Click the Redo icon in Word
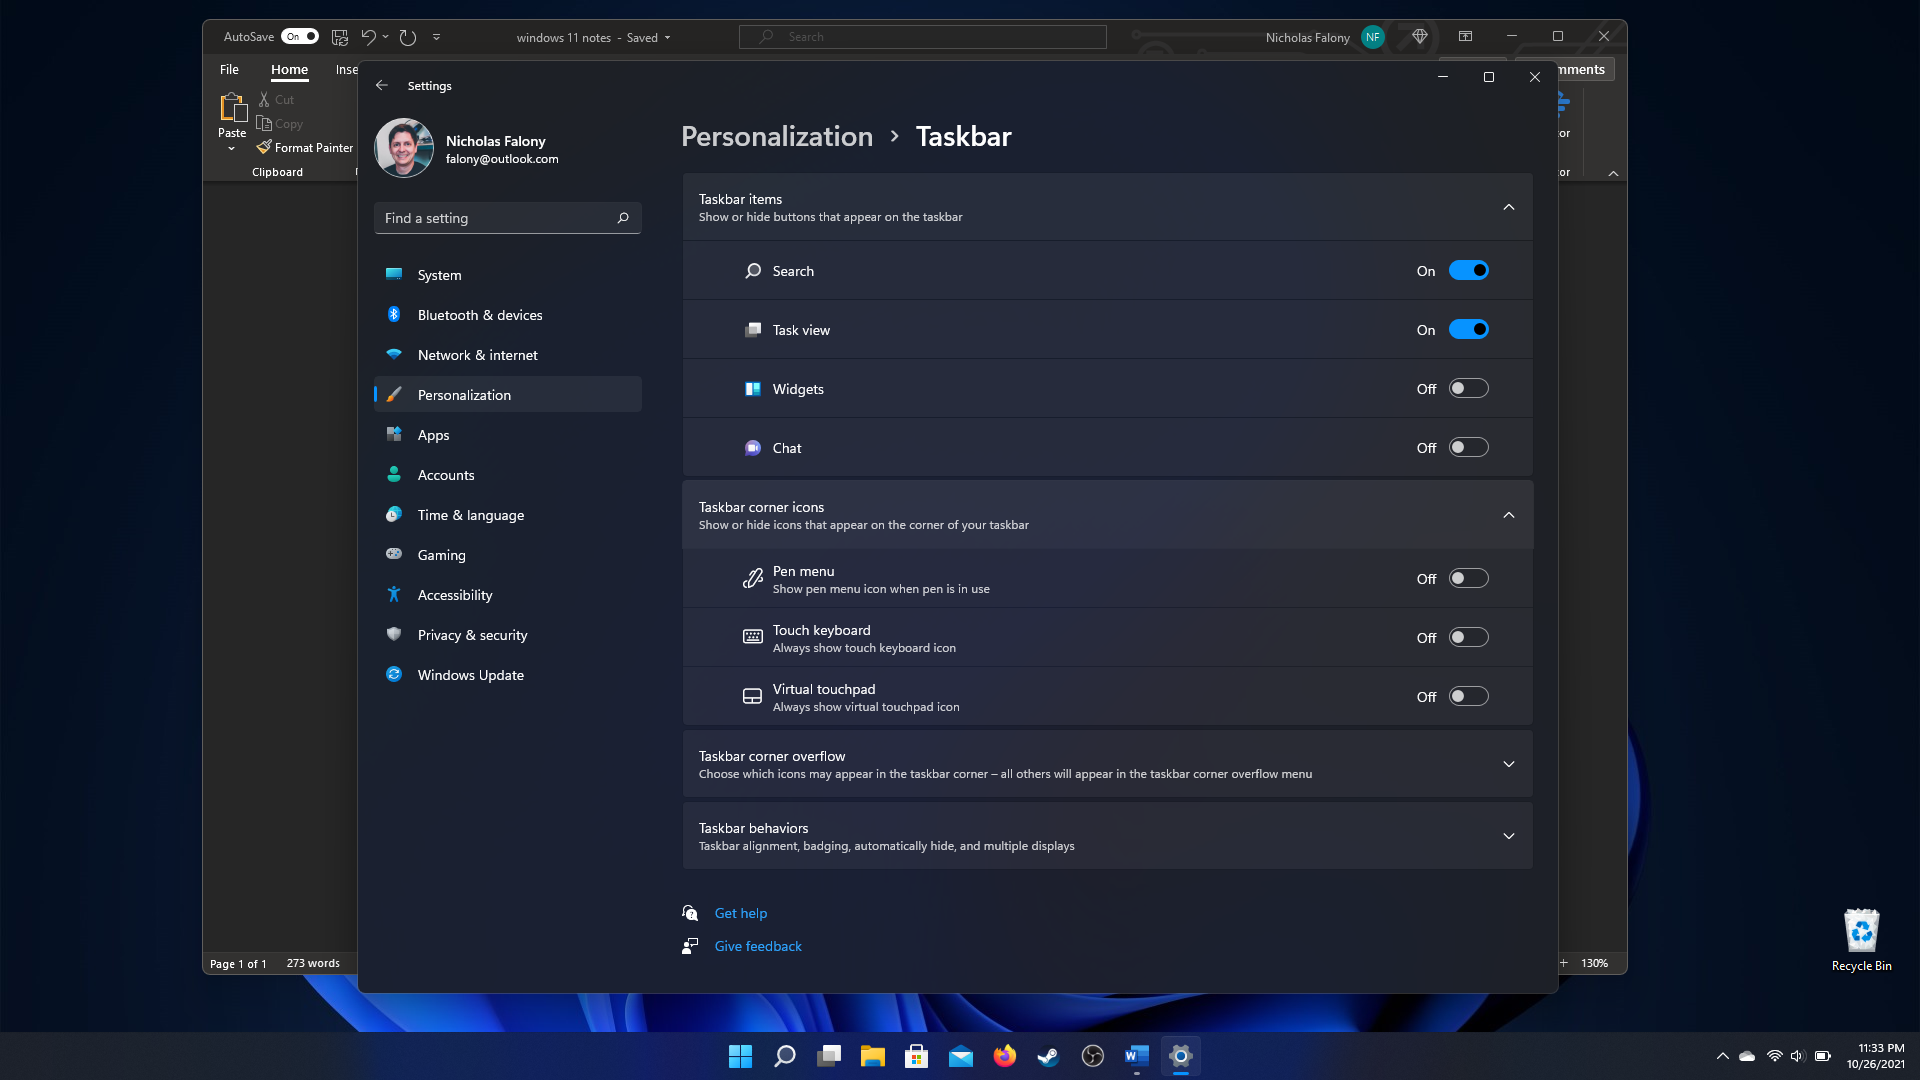Image resolution: width=1920 pixels, height=1080 pixels. click(x=408, y=37)
